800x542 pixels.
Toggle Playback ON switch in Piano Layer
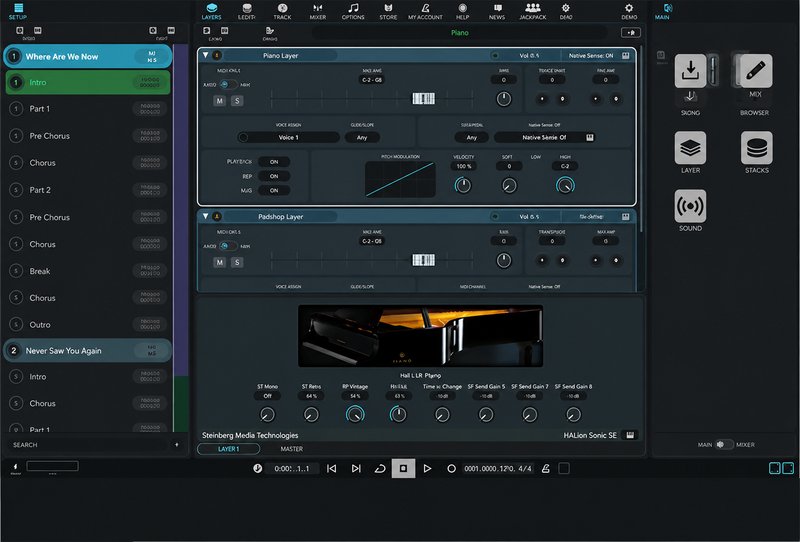274,162
